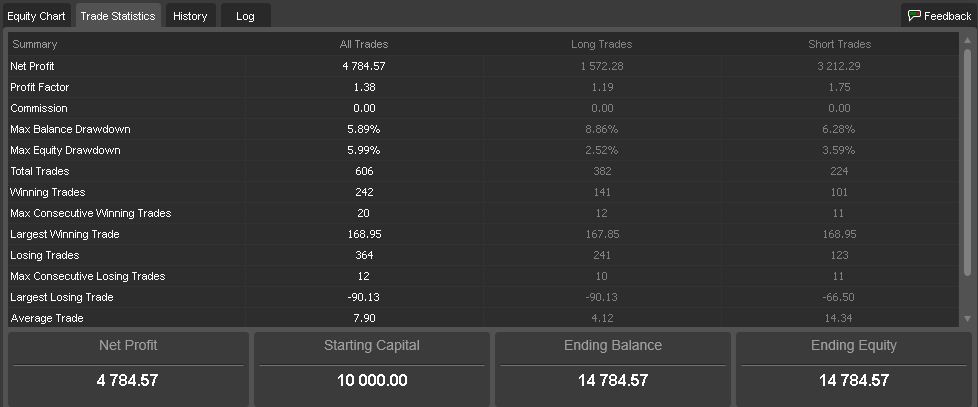
Task: Click the All Trades column header
Action: pos(364,44)
